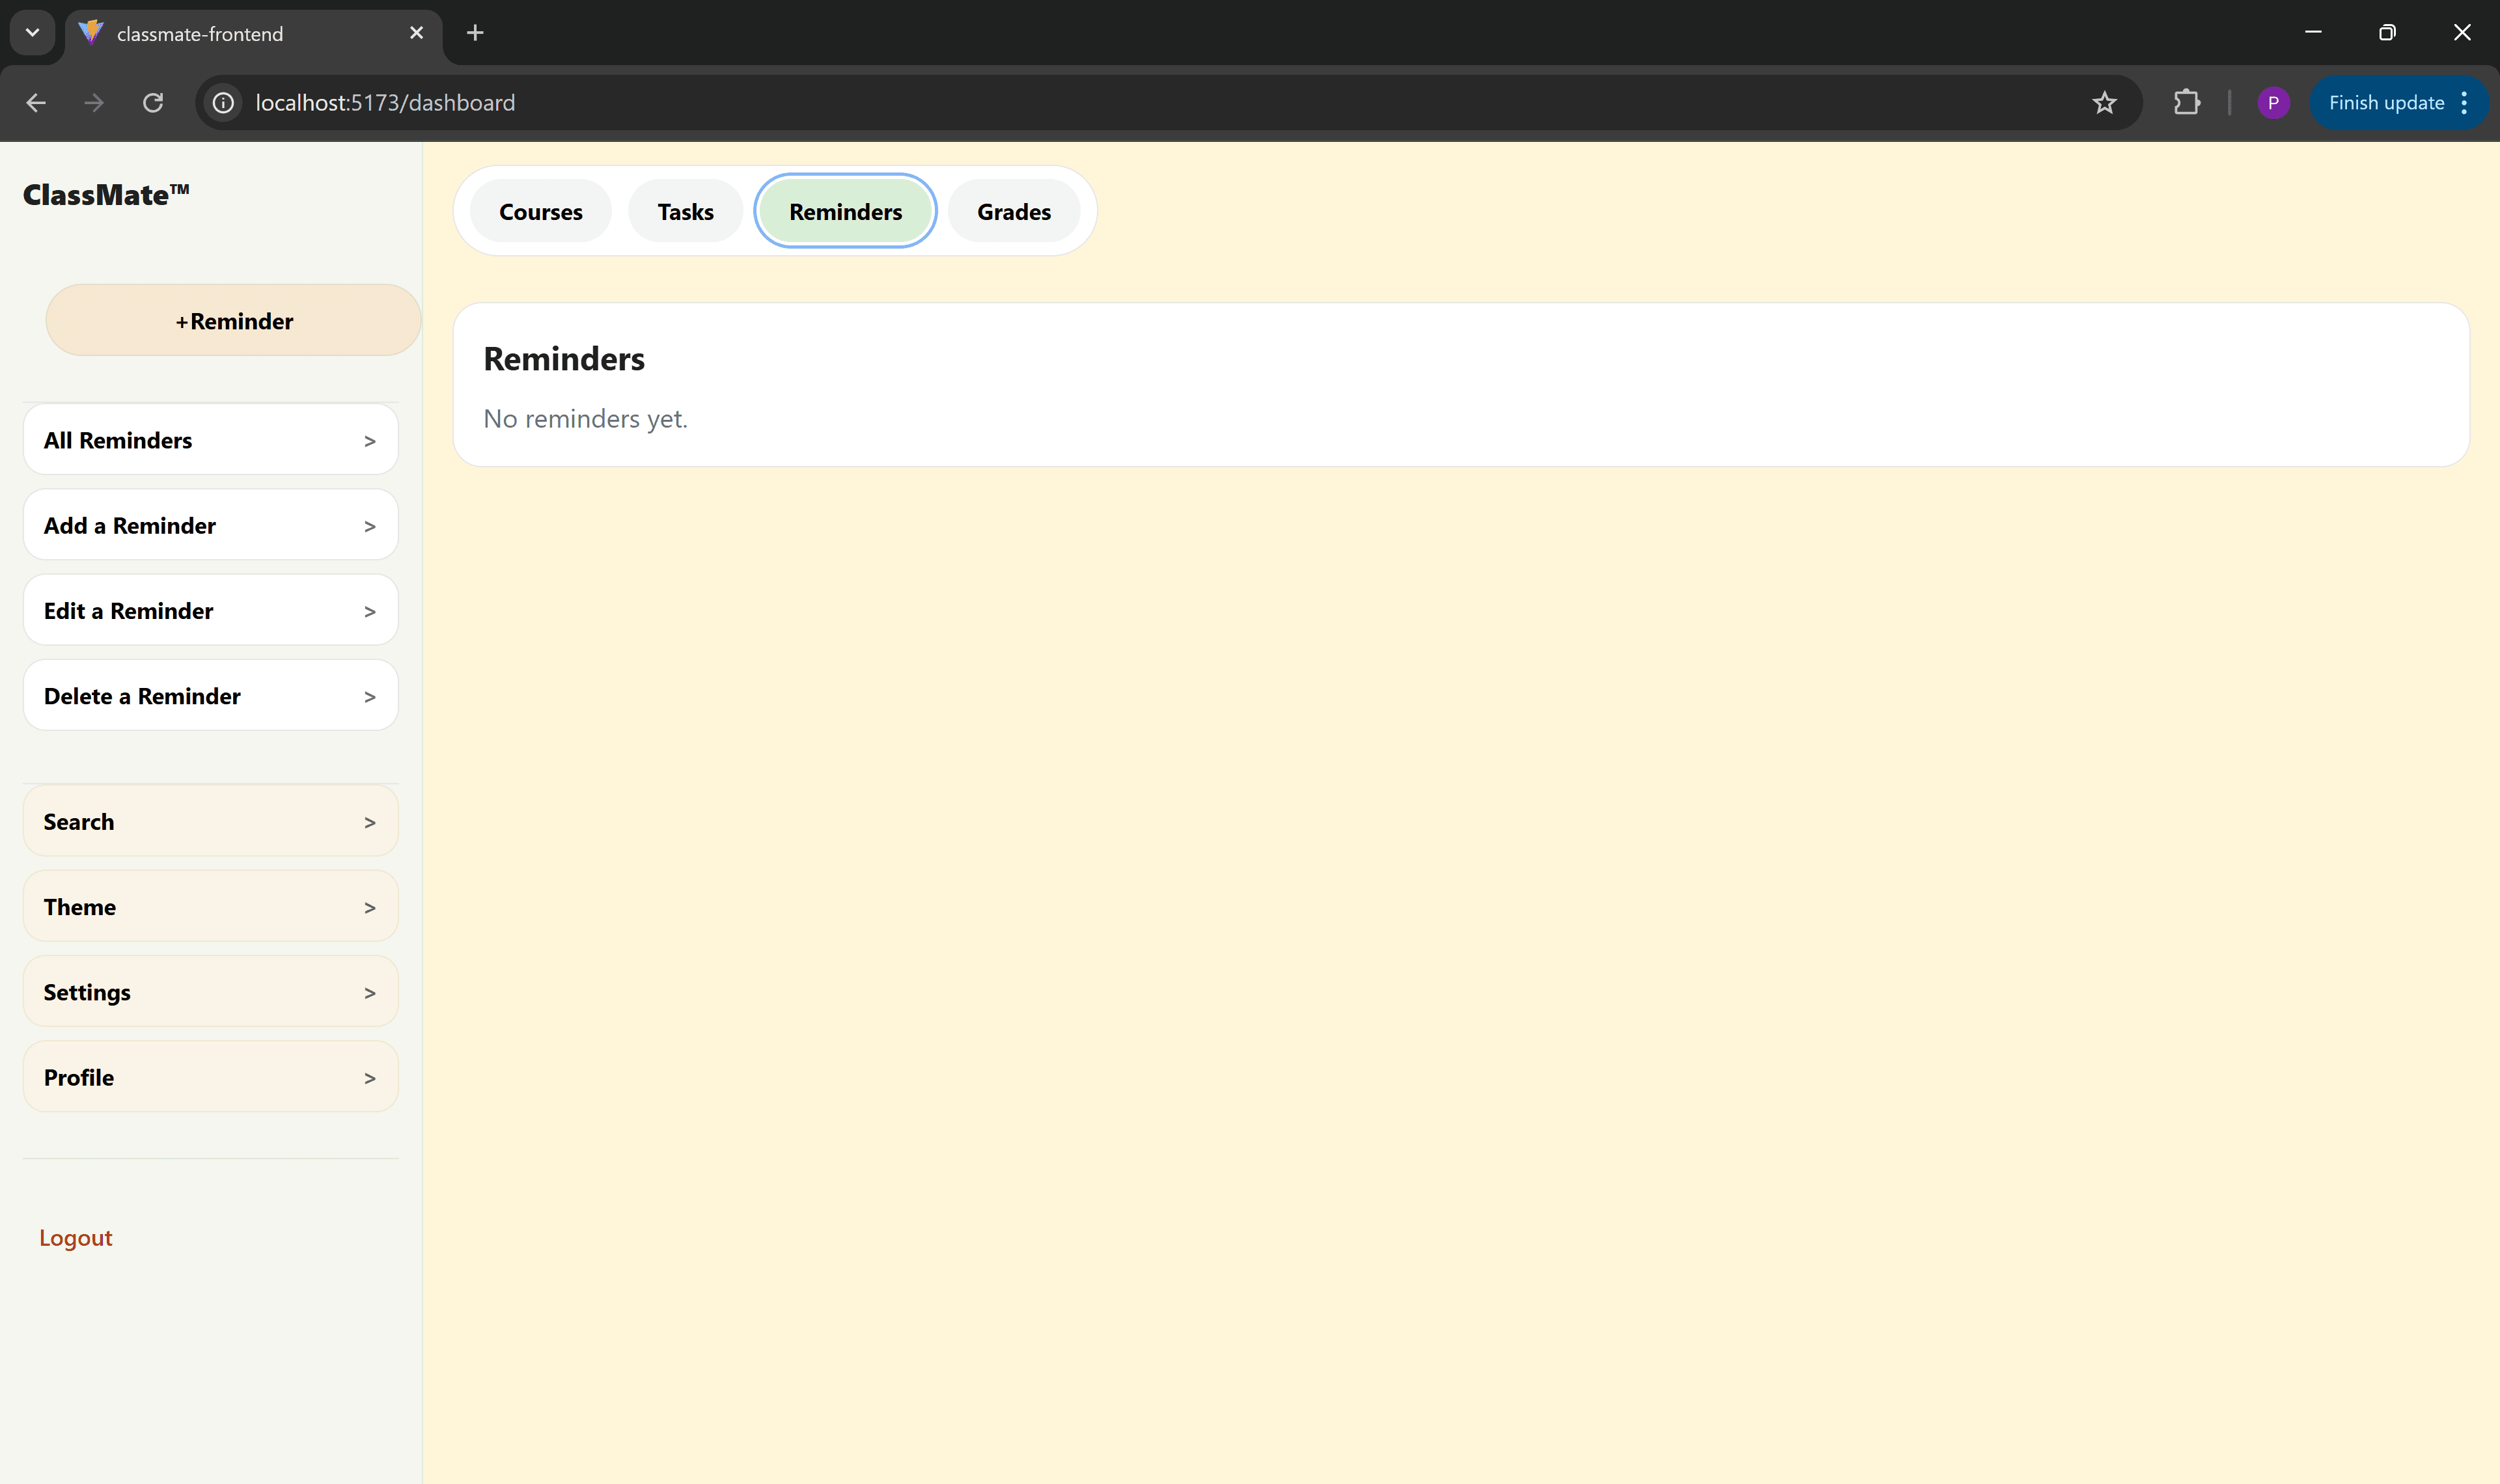Image resolution: width=2500 pixels, height=1484 pixels.
Task: View site information icon in address bar
Action: click(224, 103)
